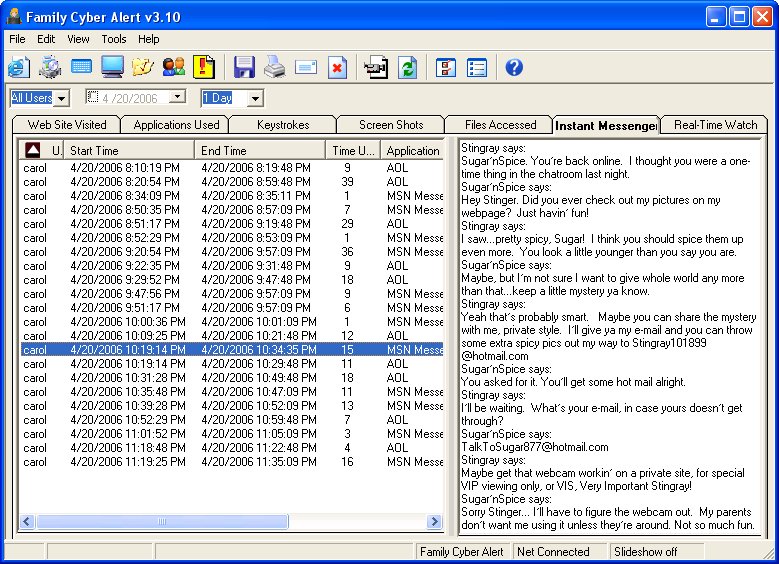
Task: Select the row starting 4/20/2006 10:31:28 PM
Action: tap(232, 378)
